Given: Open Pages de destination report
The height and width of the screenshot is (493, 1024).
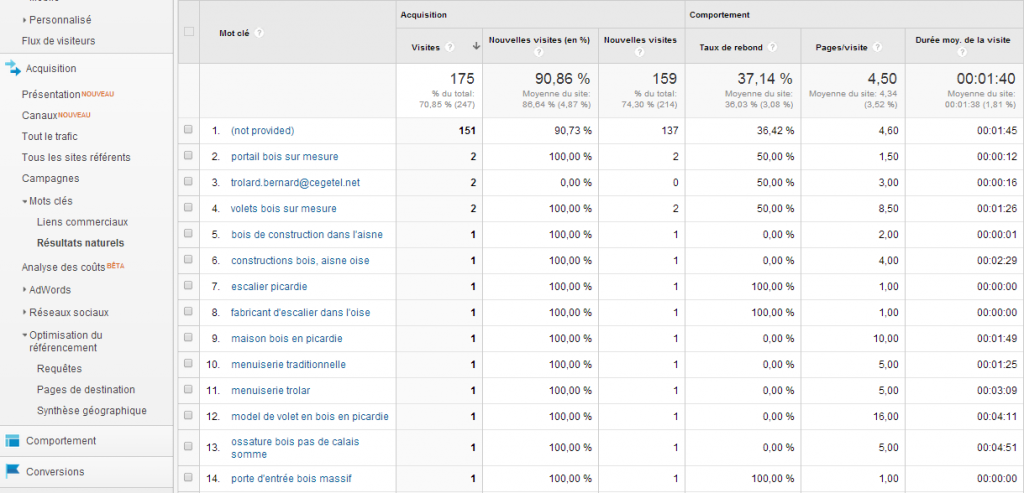Looking at the screenshot, I should [x=86, y=389].
